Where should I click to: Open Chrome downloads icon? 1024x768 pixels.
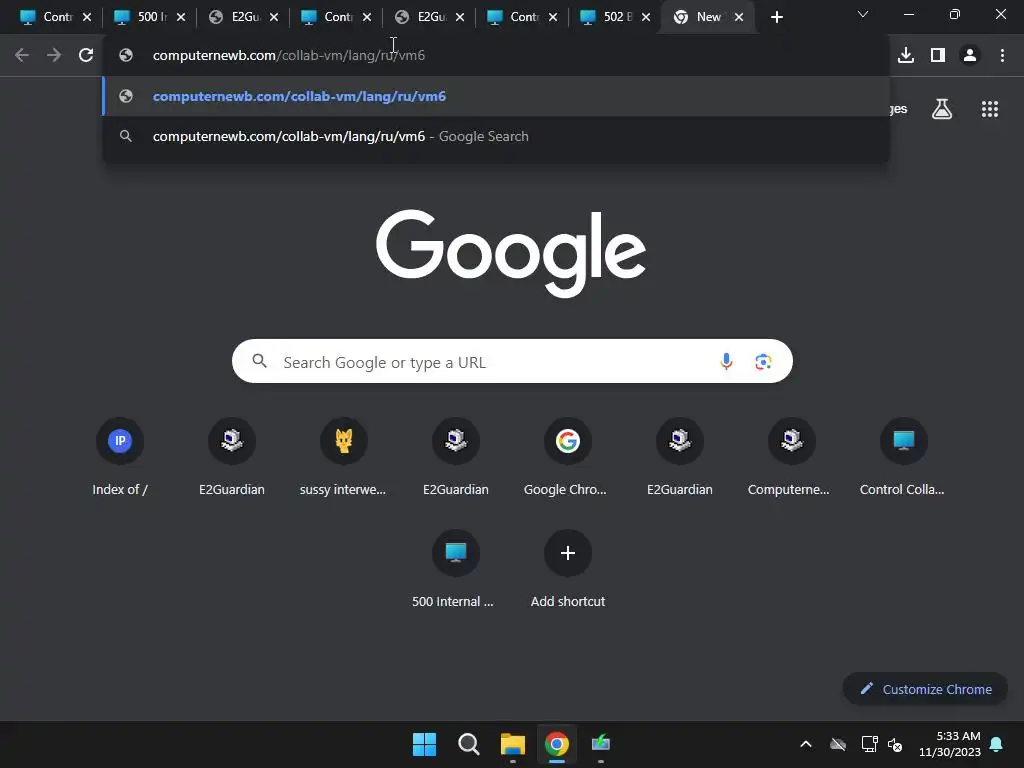(906, 56)
